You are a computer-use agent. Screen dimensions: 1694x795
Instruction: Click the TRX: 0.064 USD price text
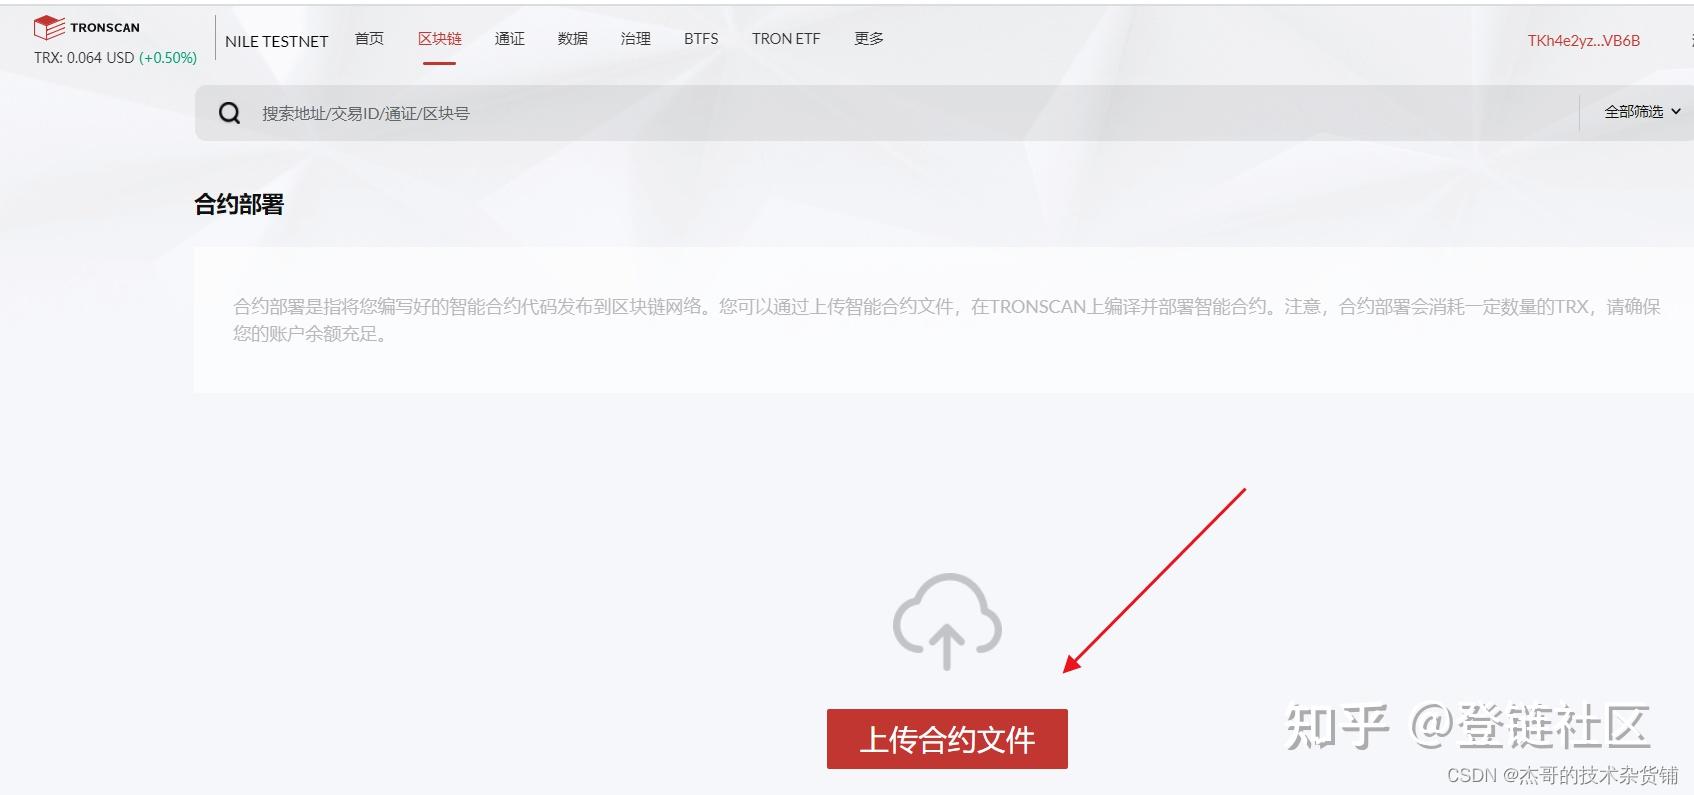84,58
